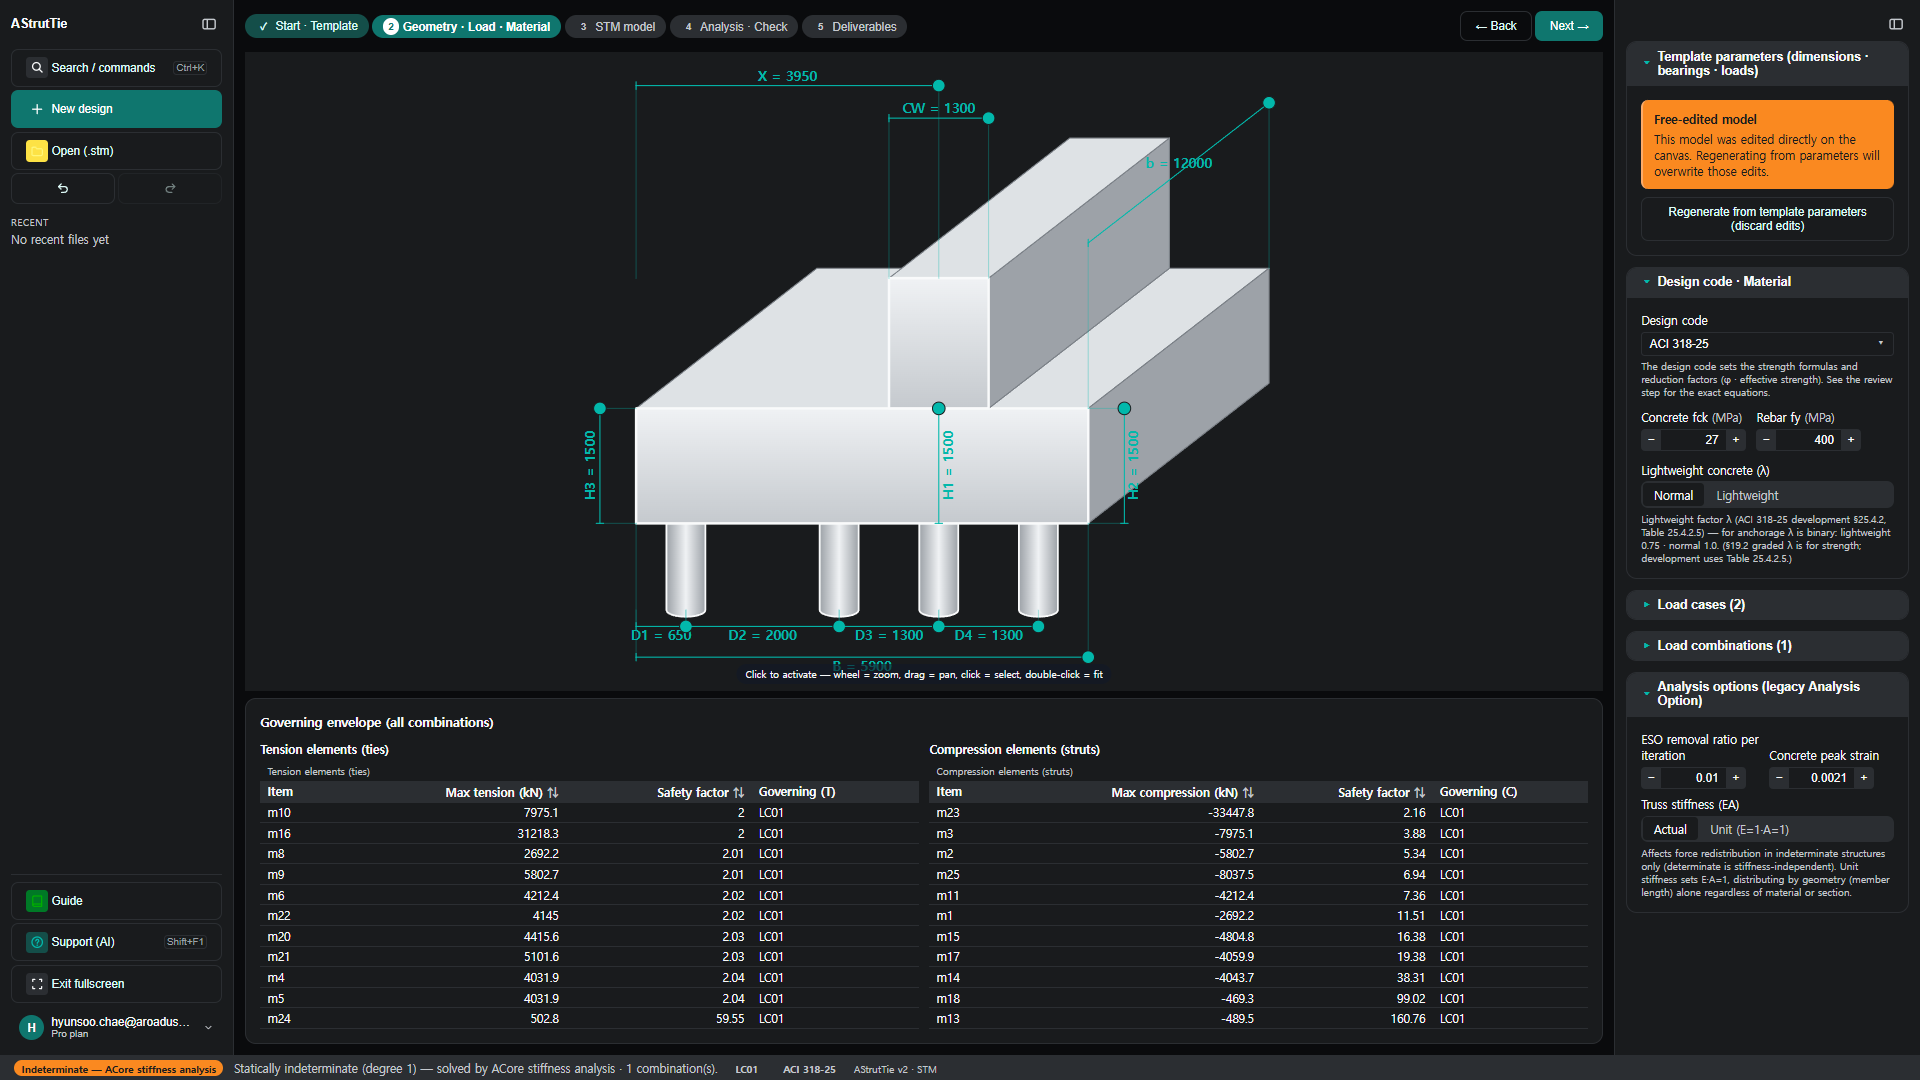The image size is (1920, 1080).
Task: Collapse the right properties panel icon
Action: tap(1896, 24)
